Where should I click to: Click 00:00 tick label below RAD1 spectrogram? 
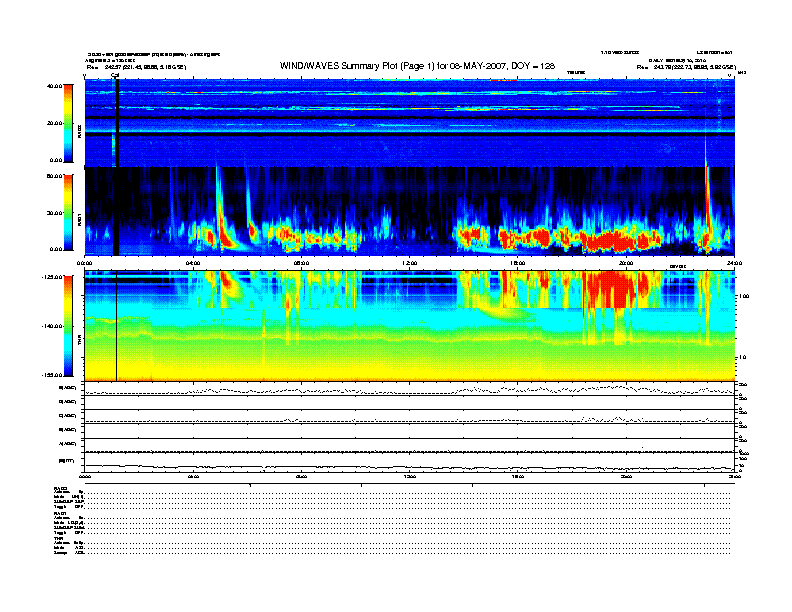(x=84, y=263)
